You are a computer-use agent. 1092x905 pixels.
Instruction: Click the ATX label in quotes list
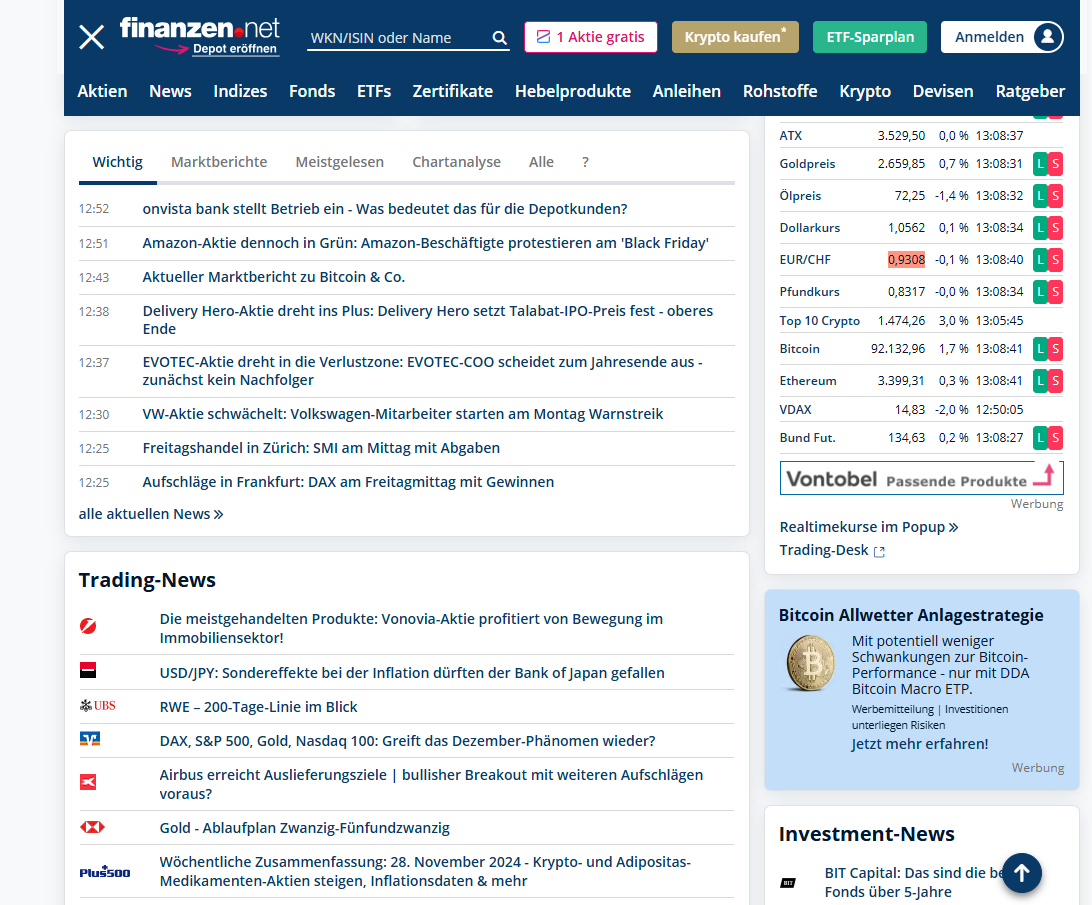790,136
